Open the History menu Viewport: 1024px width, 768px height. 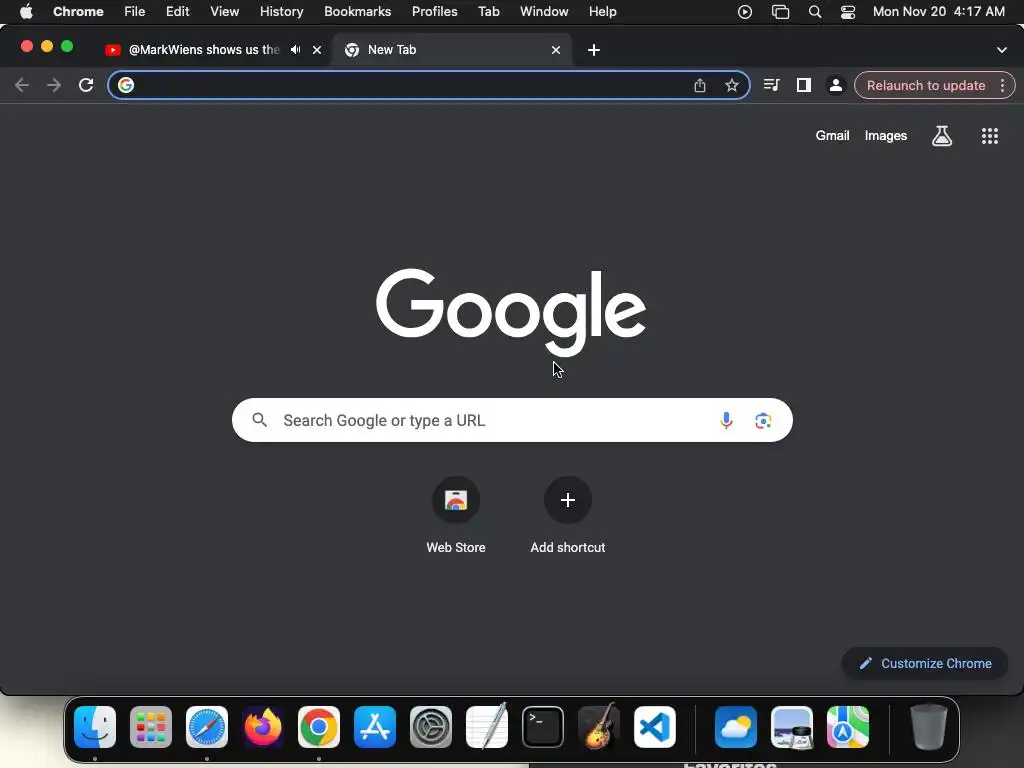(x=281, y=12)
